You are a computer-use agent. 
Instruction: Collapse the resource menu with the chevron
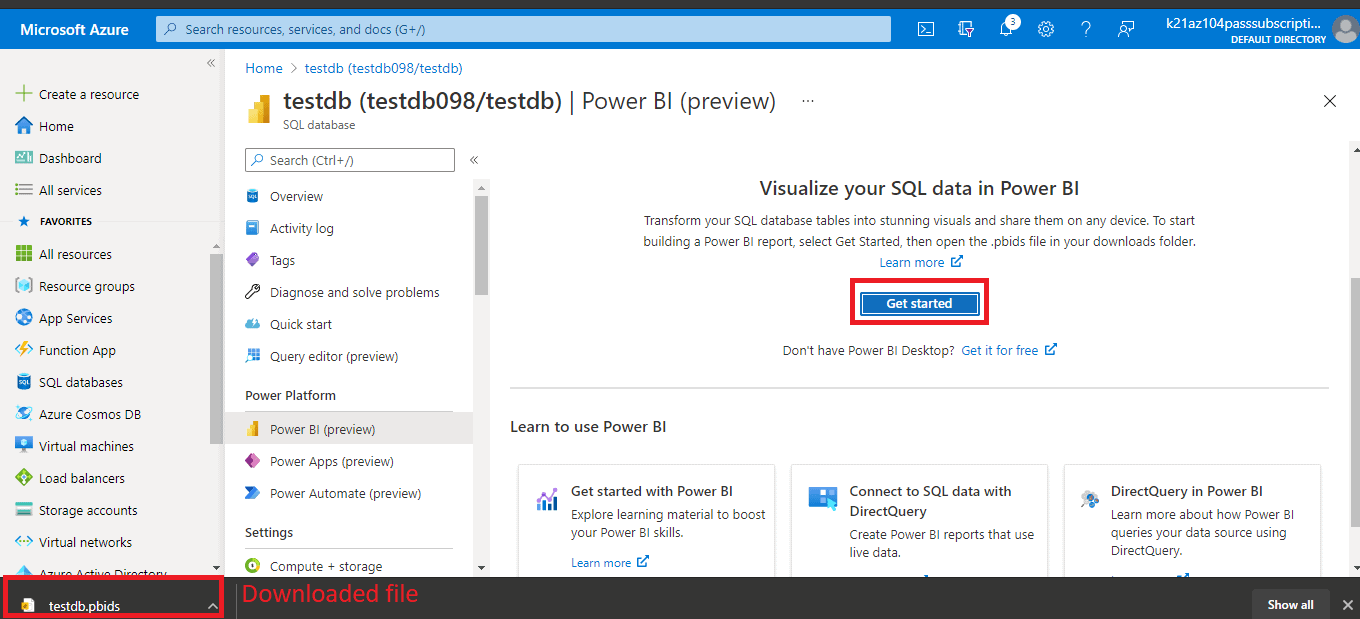(x=474, y=159)
